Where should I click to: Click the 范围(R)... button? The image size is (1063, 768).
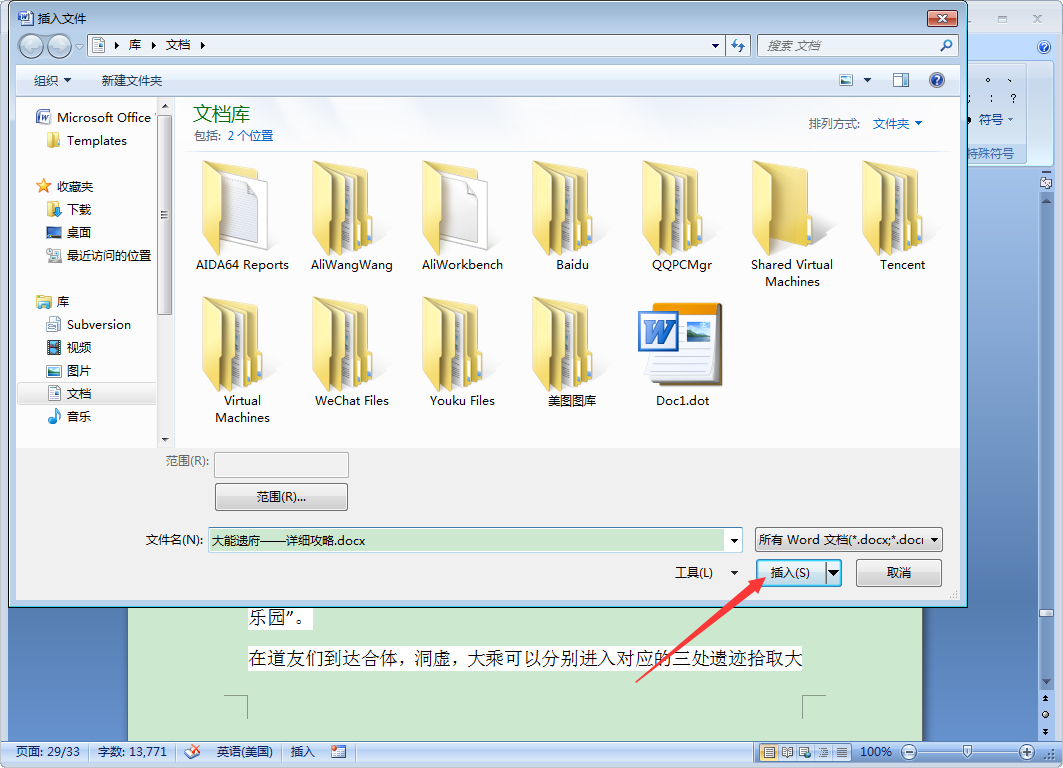(281, 496)
